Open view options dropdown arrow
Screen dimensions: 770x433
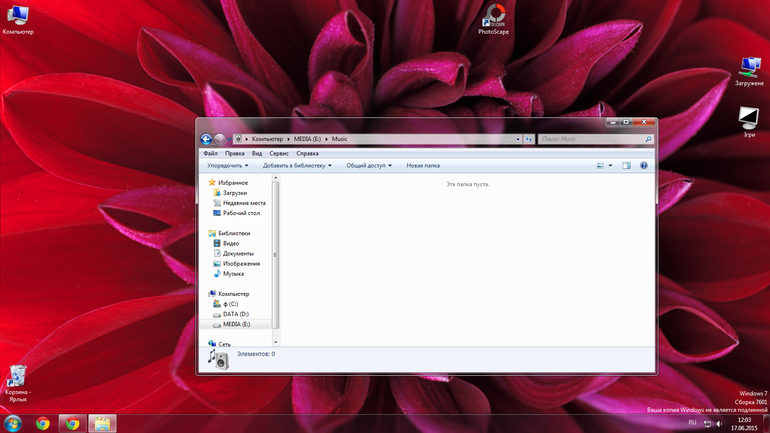pyautogui.click(x=610, y=166)
